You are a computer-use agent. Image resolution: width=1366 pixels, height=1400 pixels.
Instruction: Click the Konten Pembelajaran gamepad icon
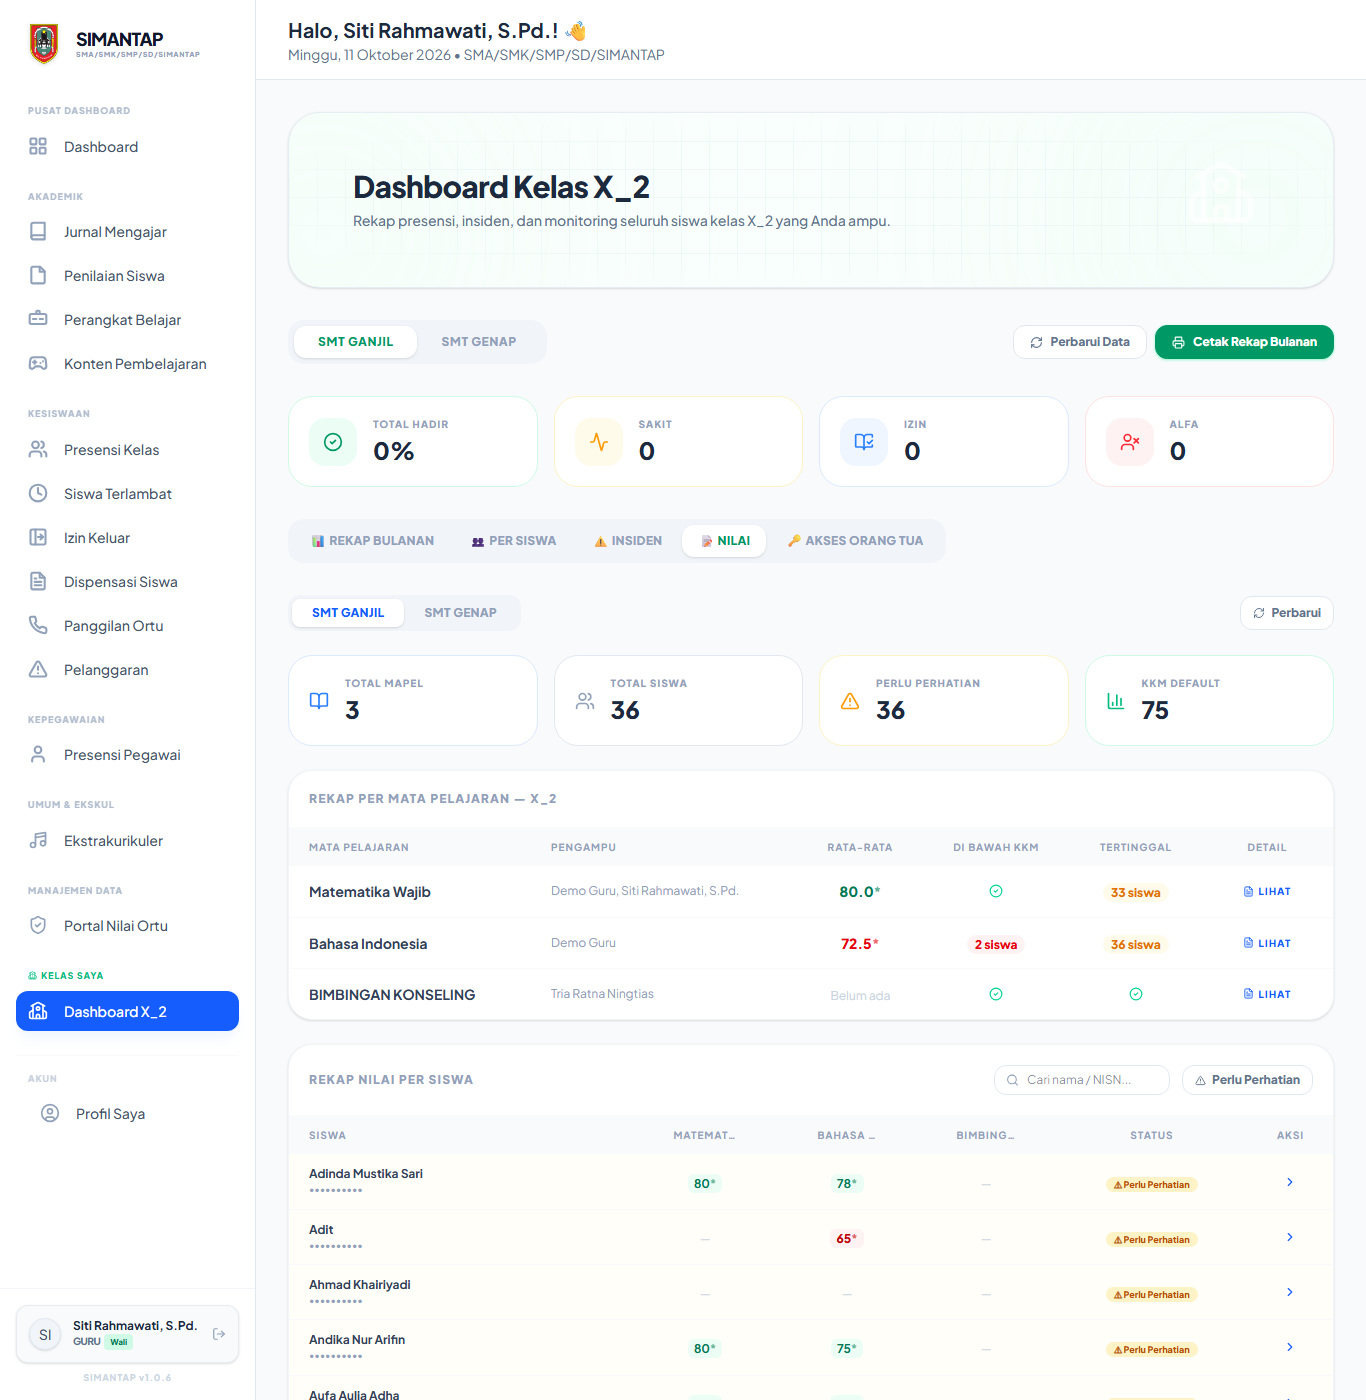tap(38, 364)
